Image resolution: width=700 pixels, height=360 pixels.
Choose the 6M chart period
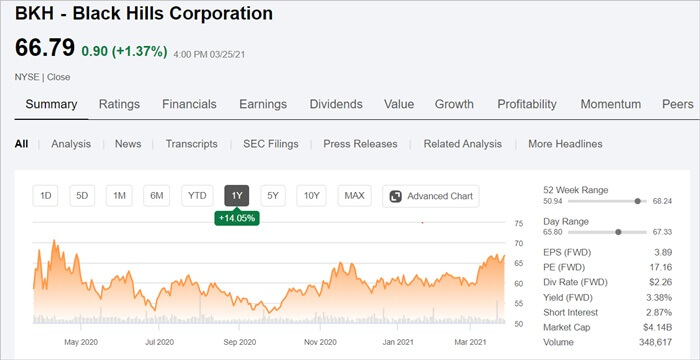pos(157,196)
